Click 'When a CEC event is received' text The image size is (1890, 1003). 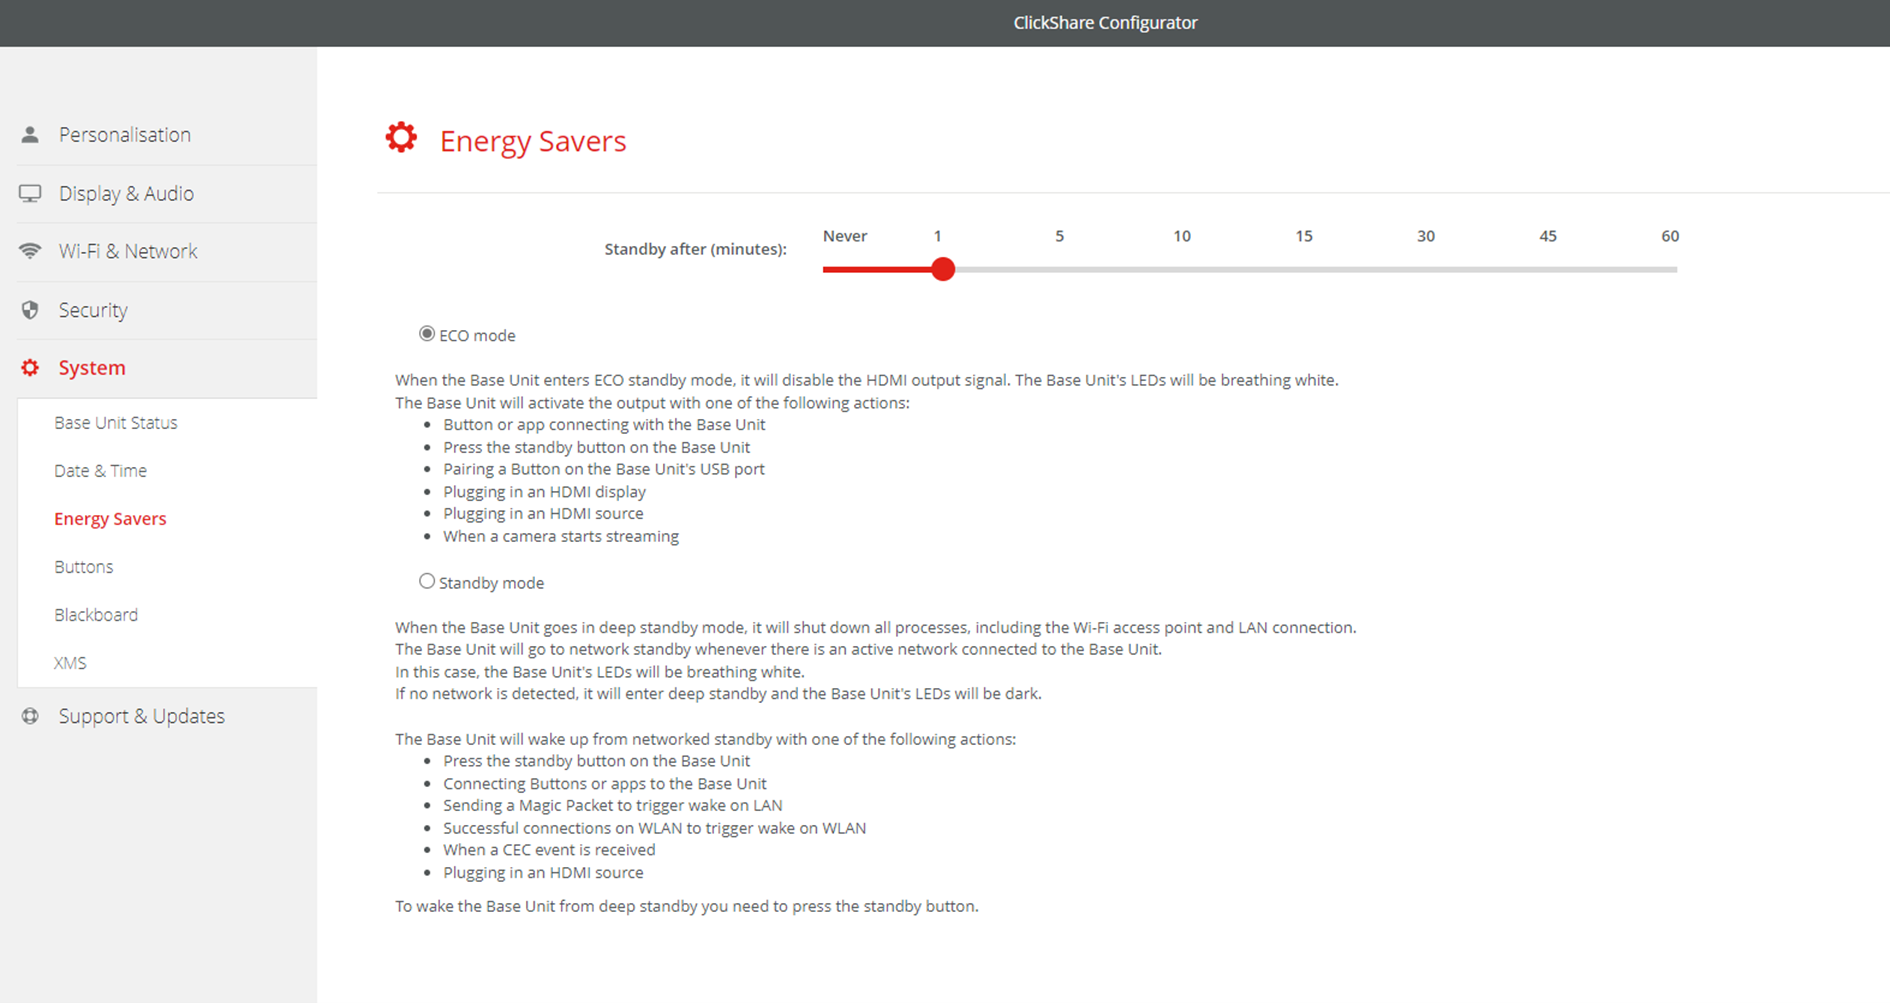tap(549, 850)
